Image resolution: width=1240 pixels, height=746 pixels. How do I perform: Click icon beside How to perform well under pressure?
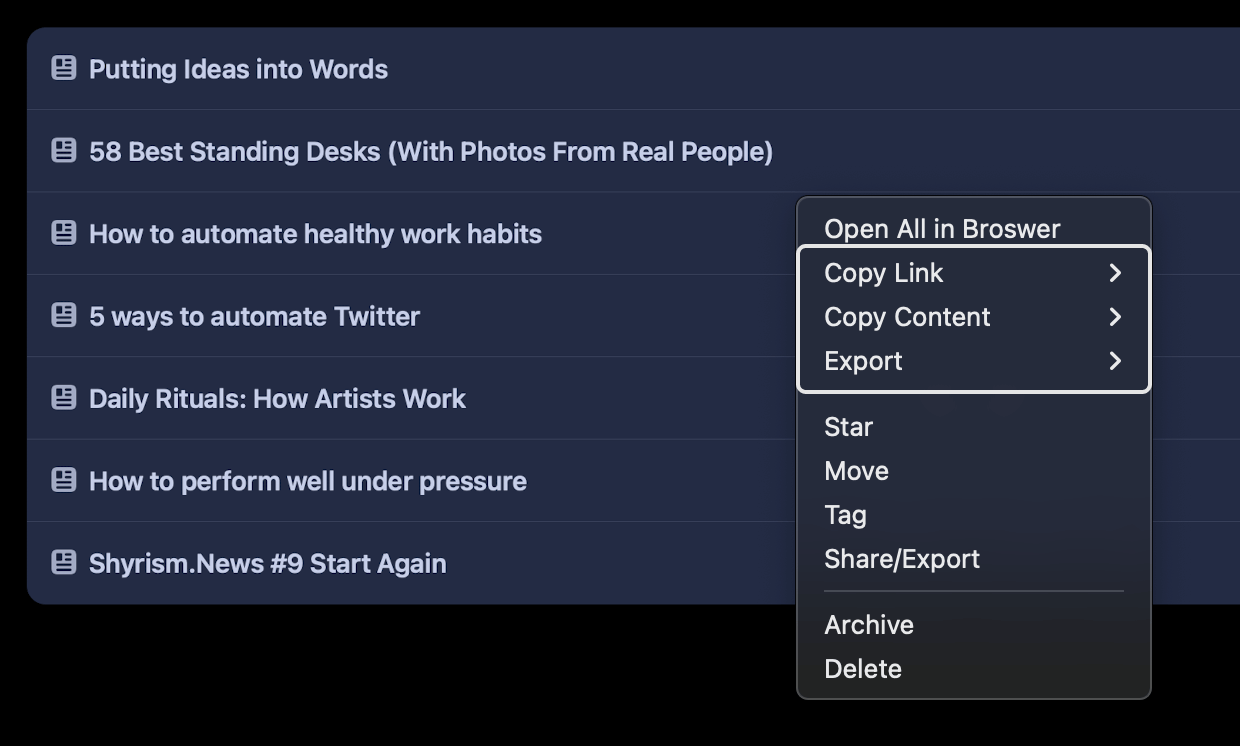pyautogui.click(x=64, y=480)
